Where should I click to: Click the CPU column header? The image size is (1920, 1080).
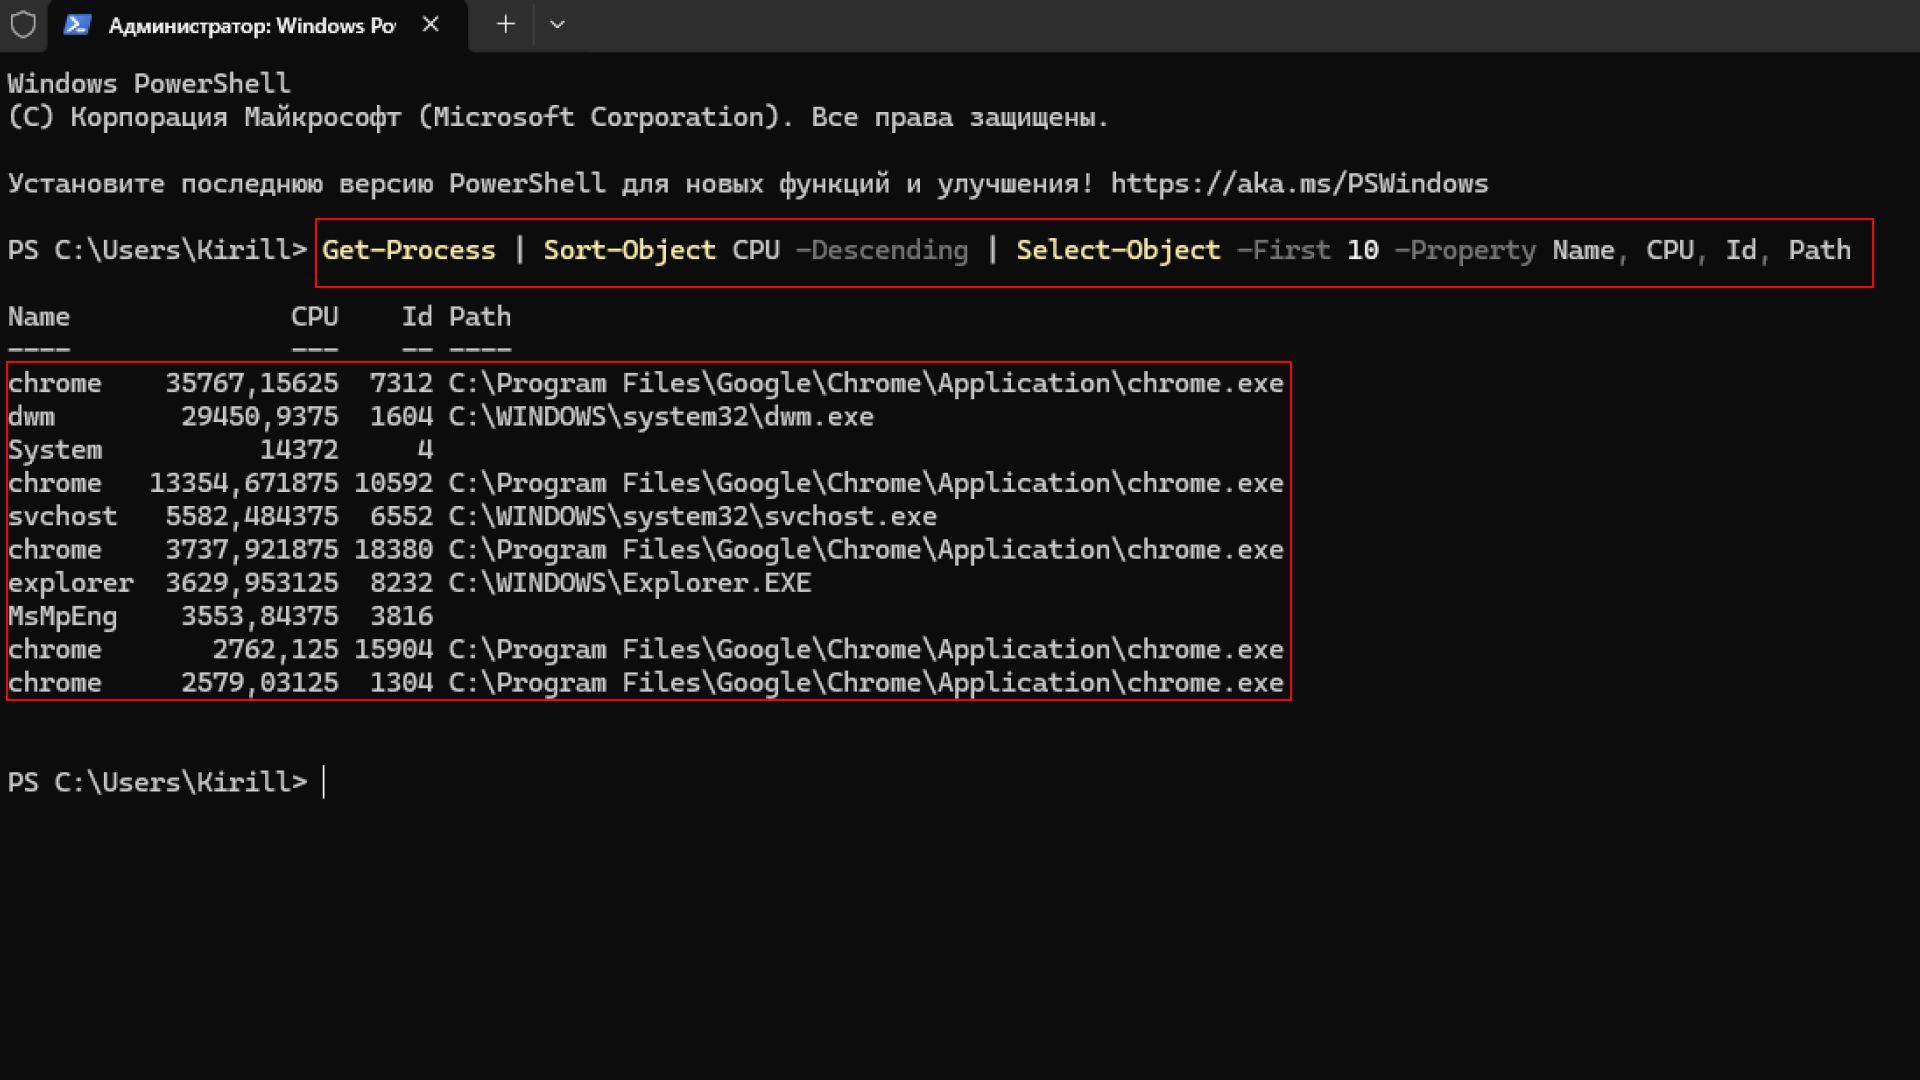pos(314,316)
